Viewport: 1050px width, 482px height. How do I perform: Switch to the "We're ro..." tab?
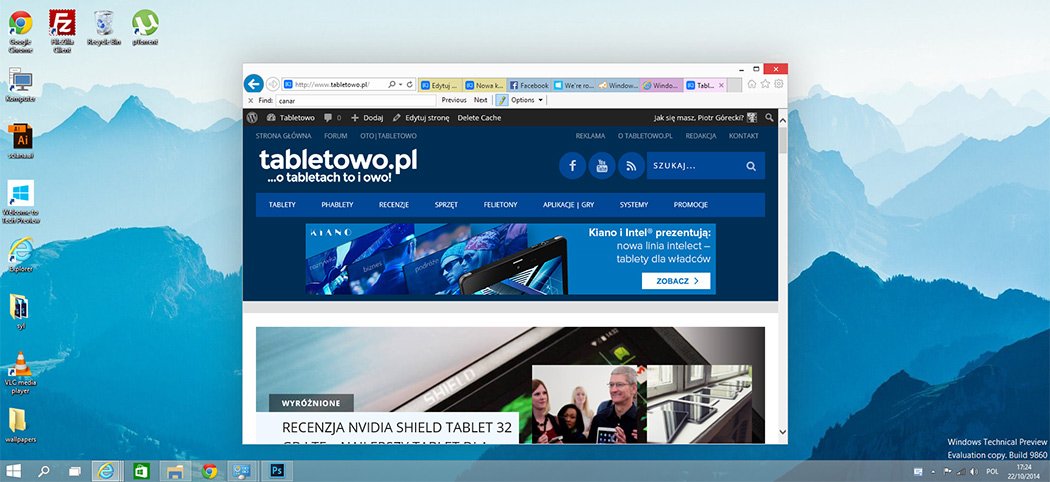(574, 86)
